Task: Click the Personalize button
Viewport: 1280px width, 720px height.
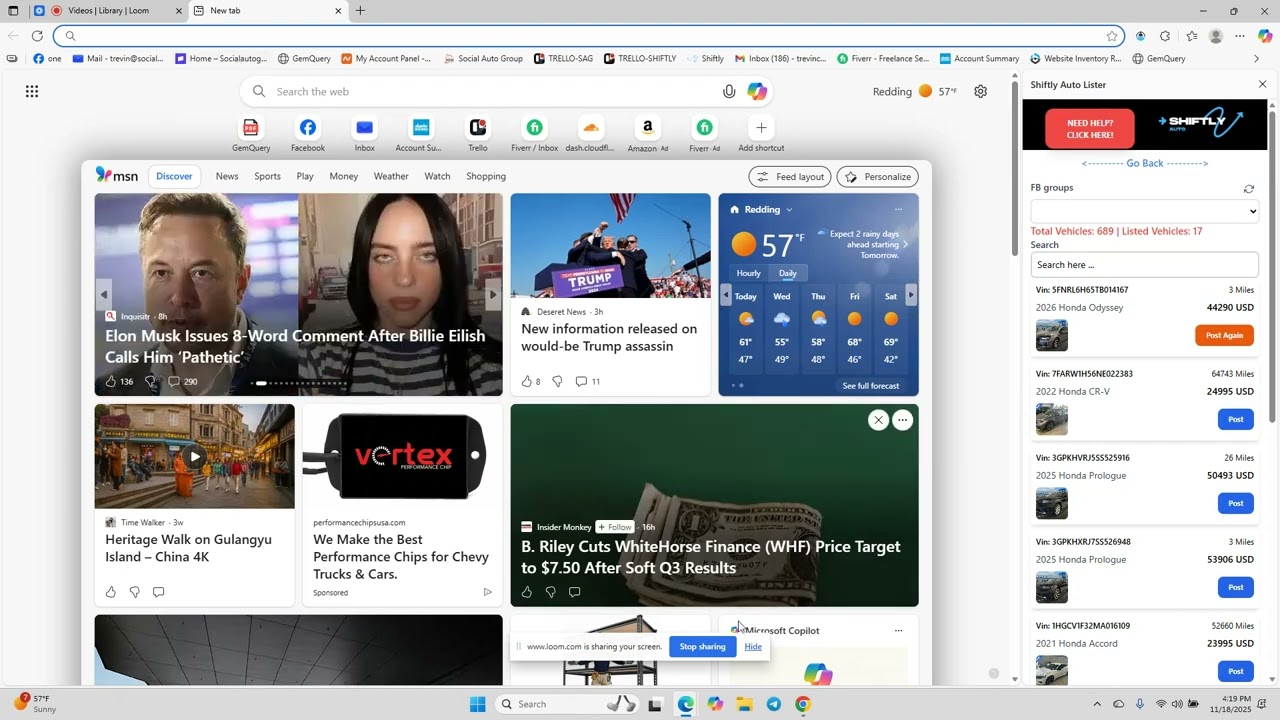Action: [x=878, y=177]
